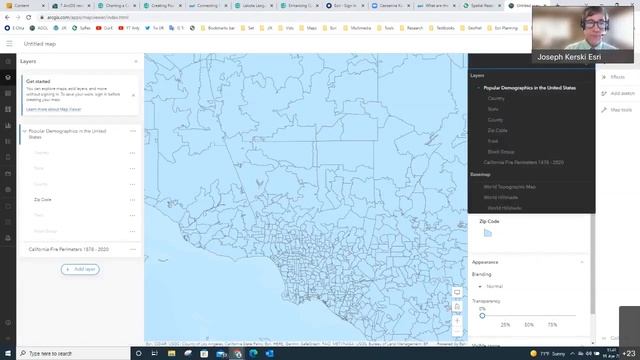Switch to the Spatial Reas browser tab
Image resolution: width=640 pixels, height=360 pixels.
point(482,6)
